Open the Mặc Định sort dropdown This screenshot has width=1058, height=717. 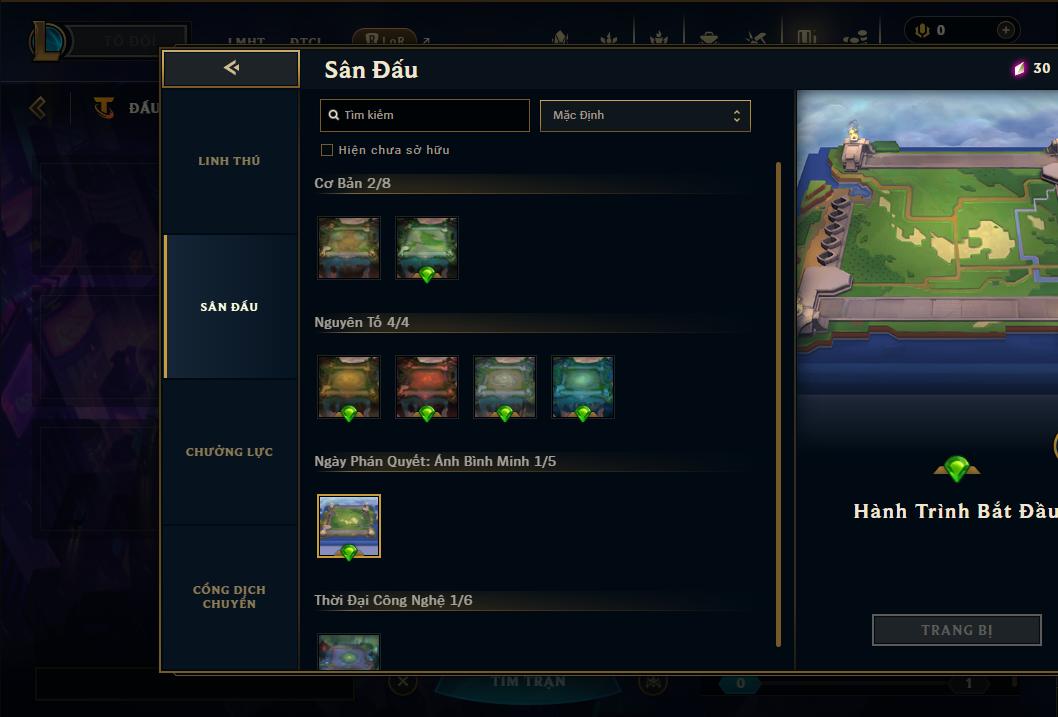coord(645,115)
